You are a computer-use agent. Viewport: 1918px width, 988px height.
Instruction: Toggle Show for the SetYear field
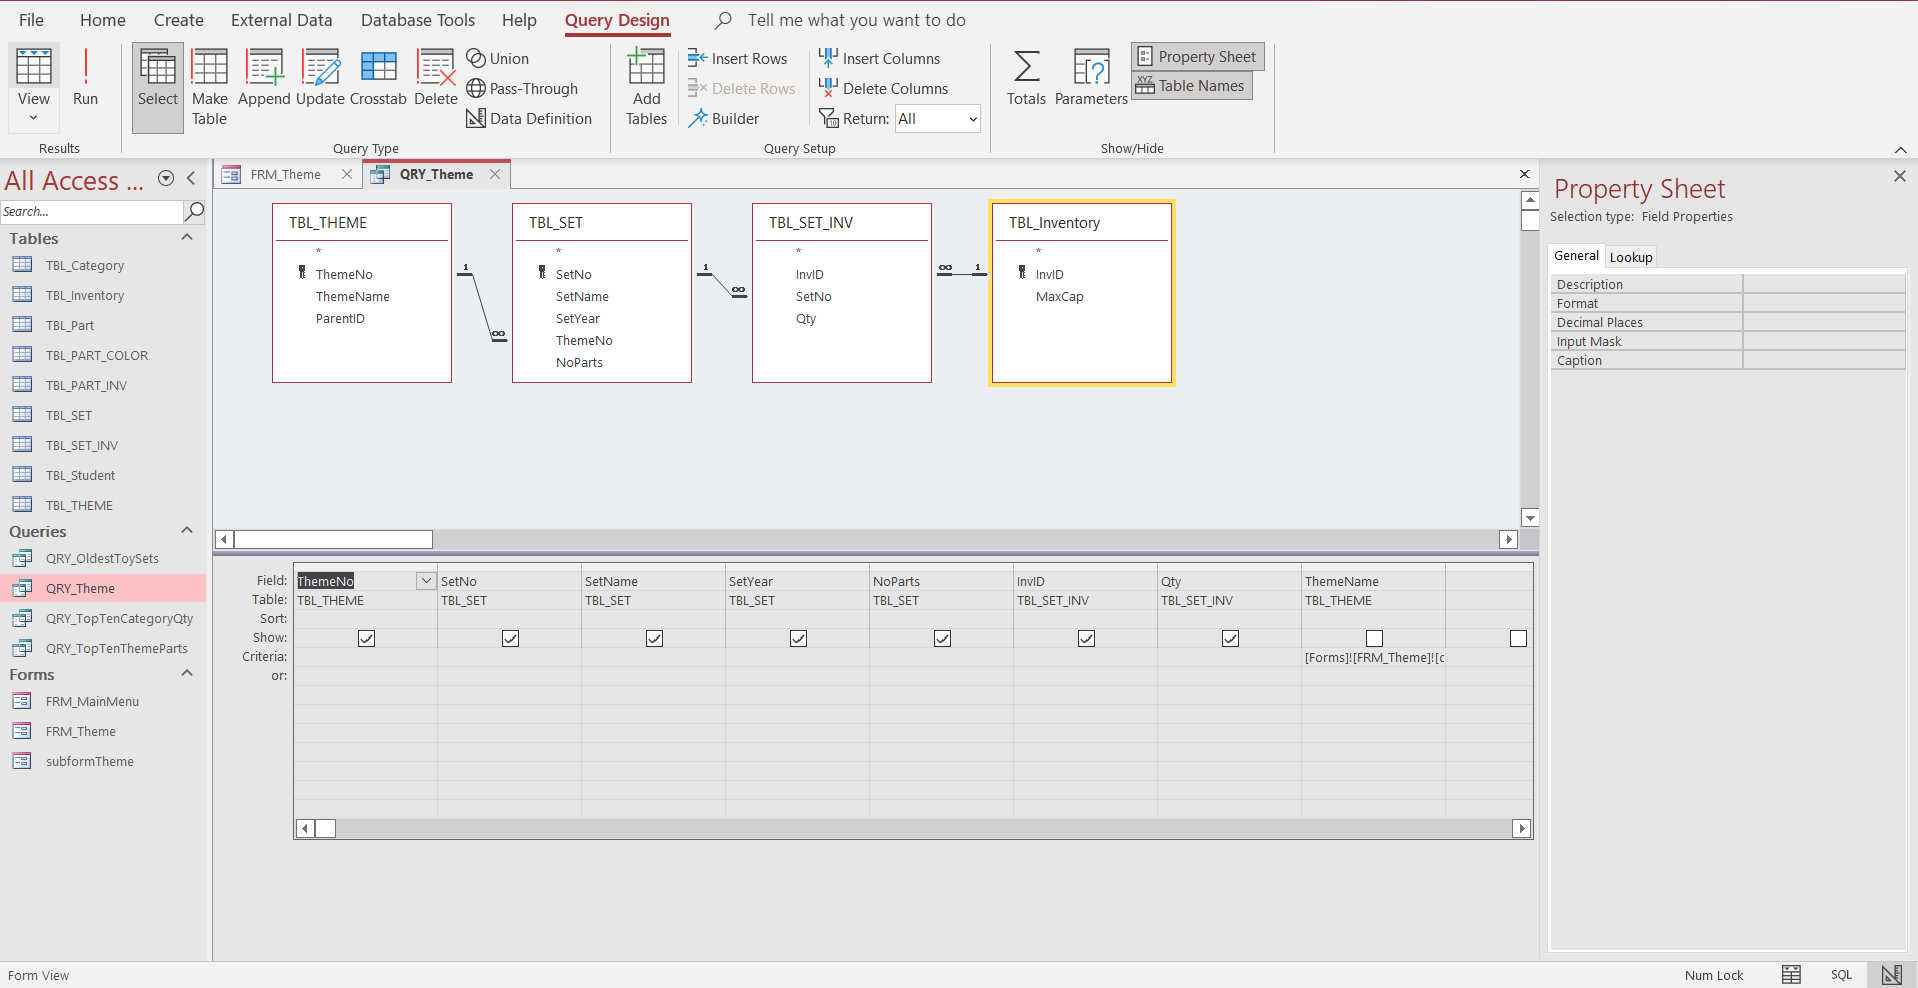[x=798, y=638]
